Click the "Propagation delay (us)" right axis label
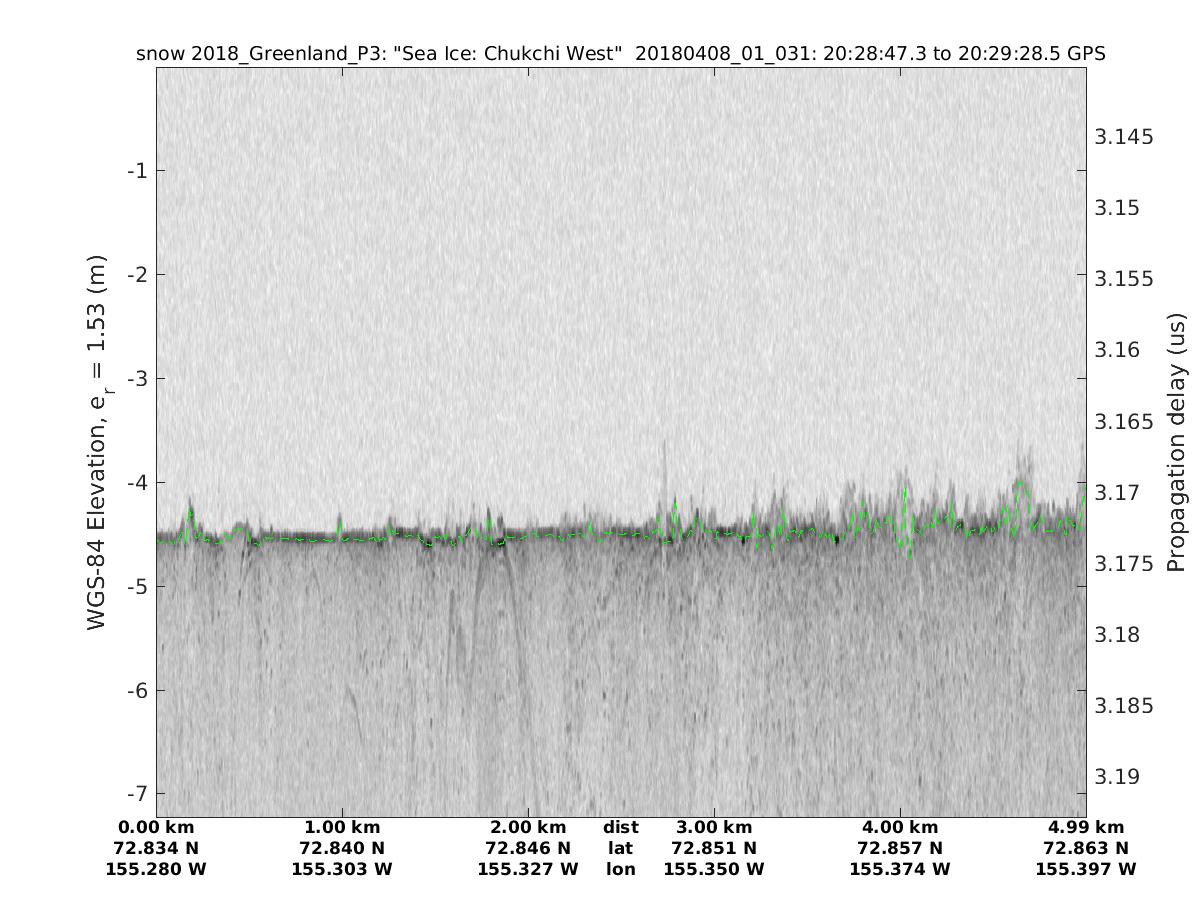The image size is (1200, 900). pyautogui.click(x=1175, y=442)
